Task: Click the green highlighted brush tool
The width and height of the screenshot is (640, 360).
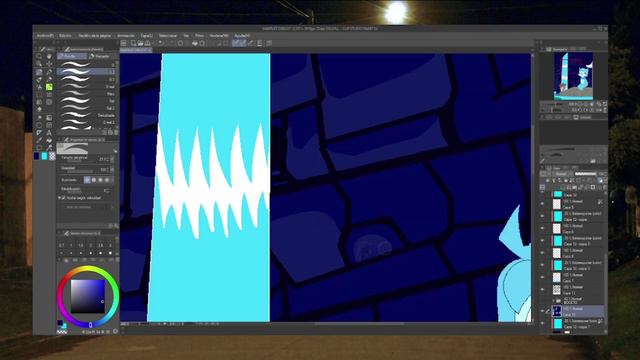Action: click(49, 87)
